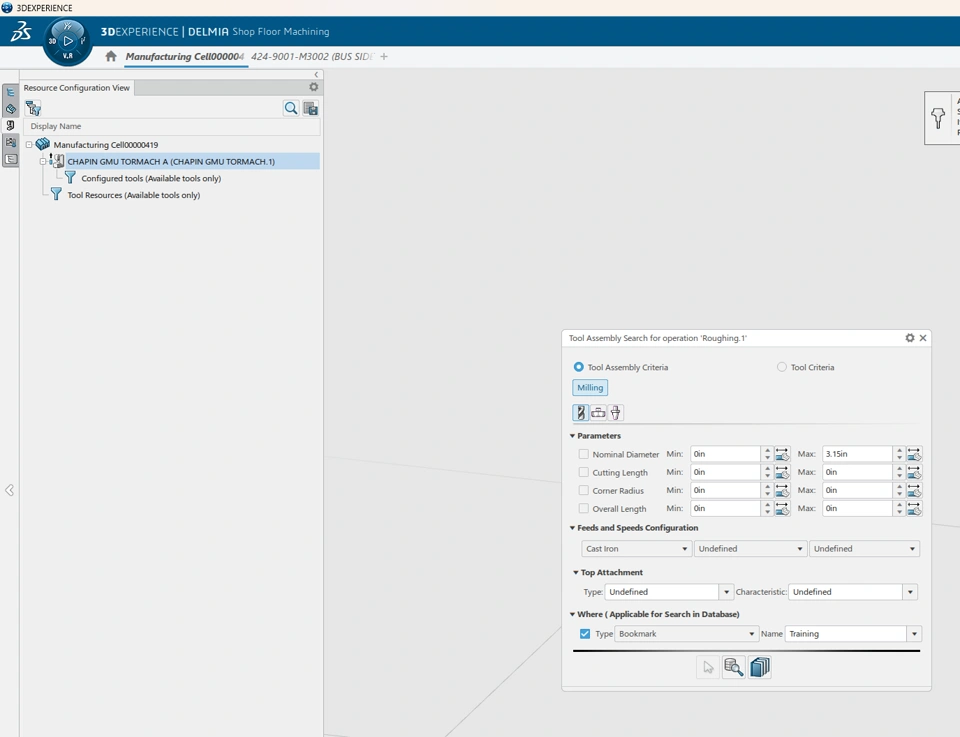Screen dimensions: 960x737
Task: Enable the Overall Length checkbox
Action: click(583, 508)
